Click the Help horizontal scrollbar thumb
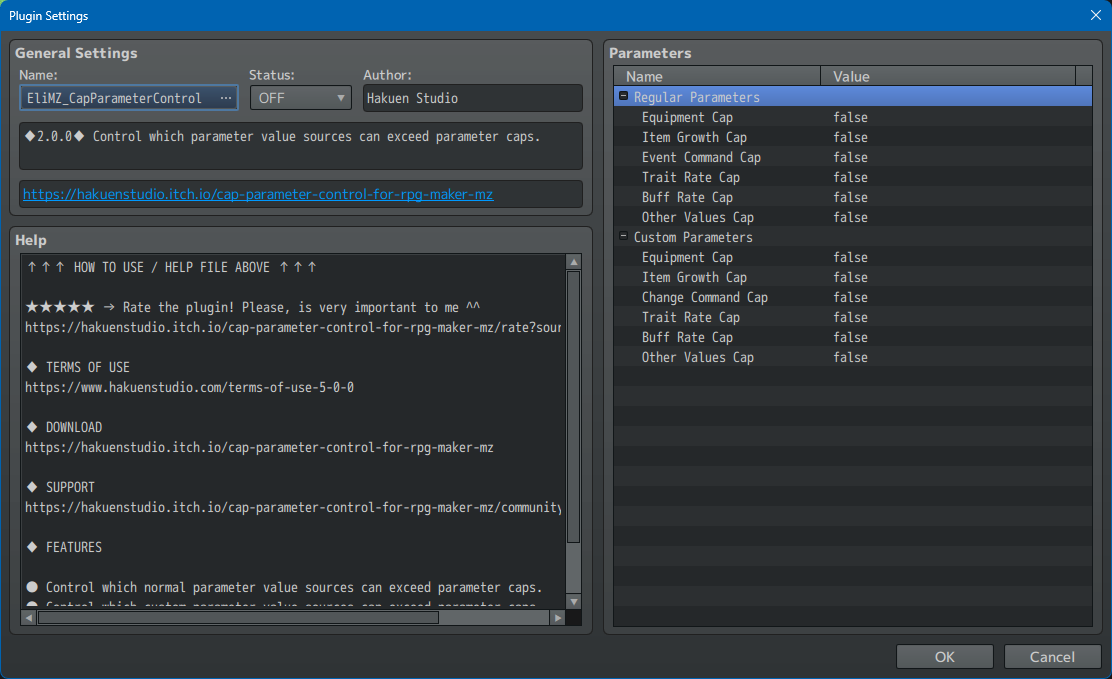The image size is (1112, 679). 238,618
